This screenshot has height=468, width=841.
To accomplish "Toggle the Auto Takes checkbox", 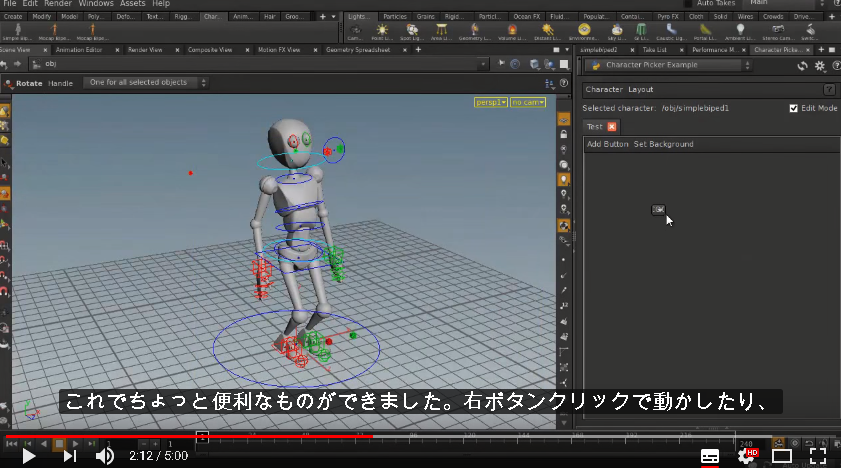I will pos(688,4).
